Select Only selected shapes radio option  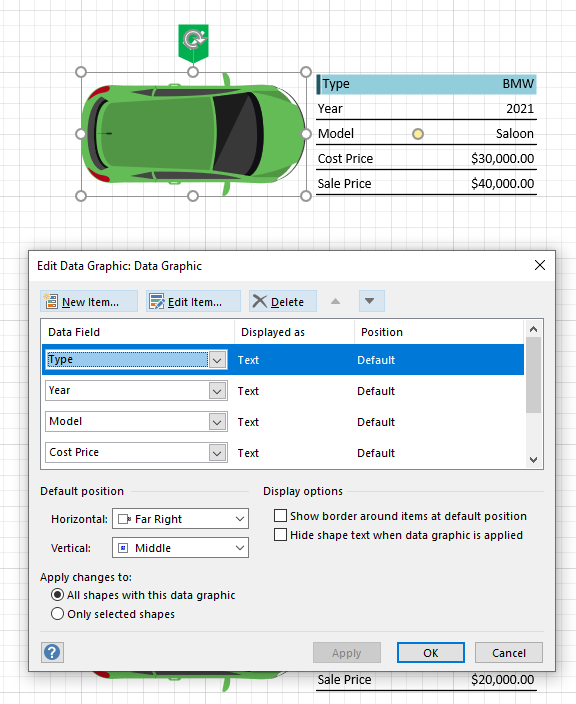pyautogui.click(x=57, y=613)
